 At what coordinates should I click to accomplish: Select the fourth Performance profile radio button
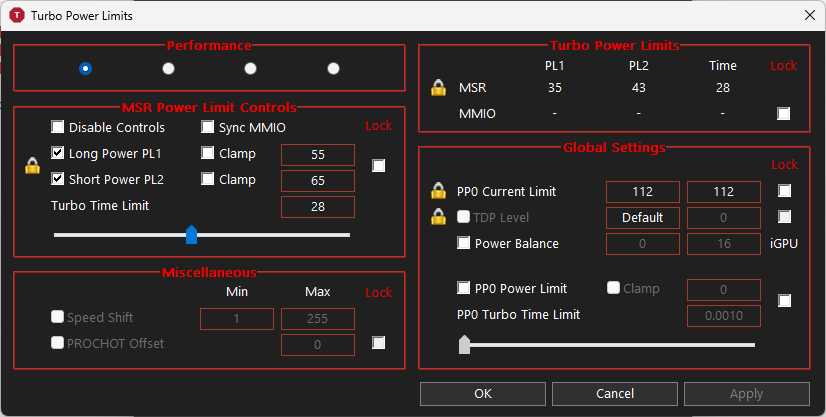[x=333, y=68]
